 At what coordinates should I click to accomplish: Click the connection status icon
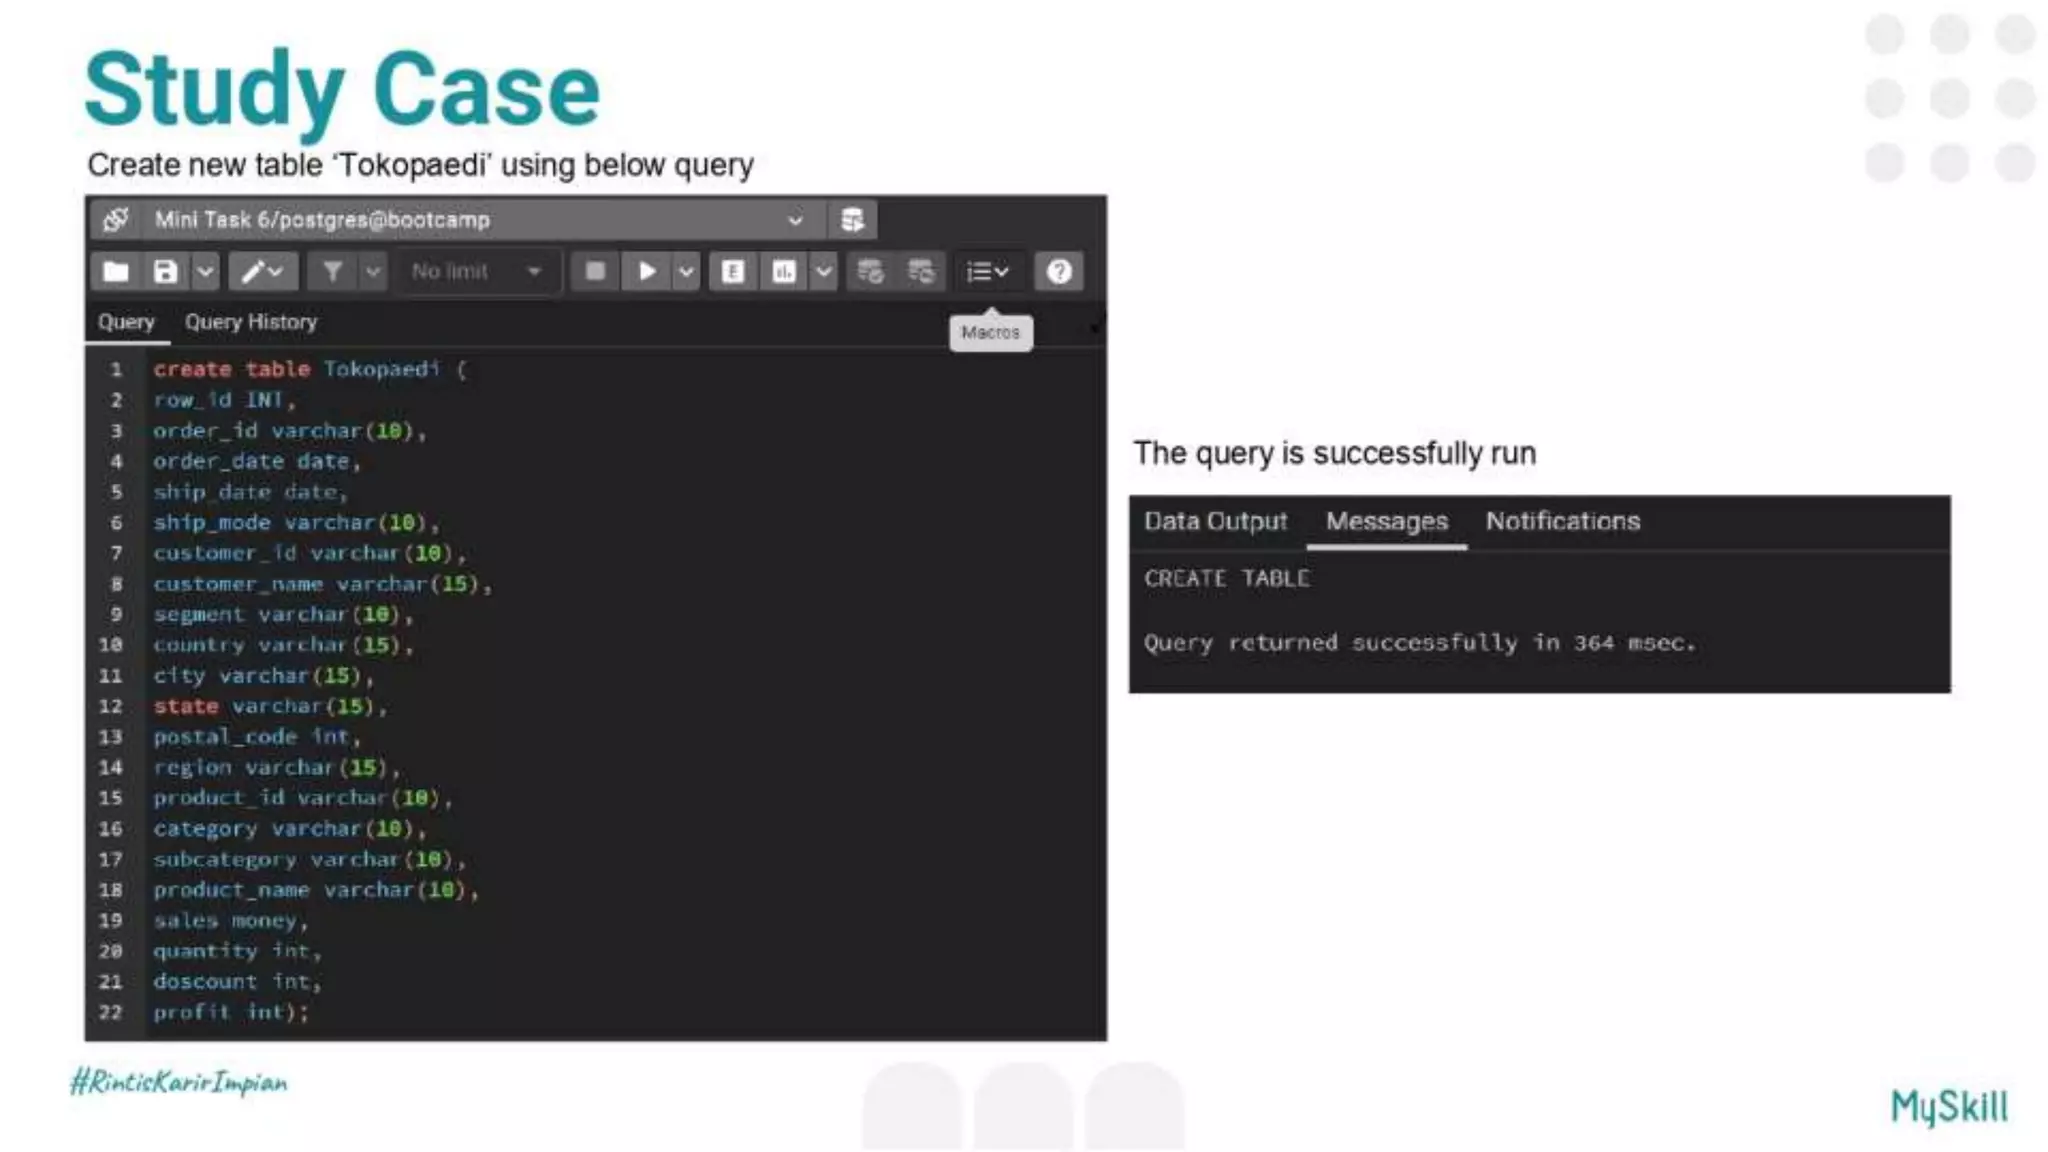[116, 220]
